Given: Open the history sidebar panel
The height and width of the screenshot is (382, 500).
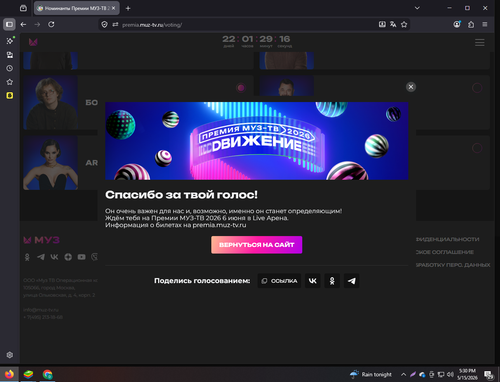Looking at the screenshot, I should pyautogui.click(x=10, y=68).
